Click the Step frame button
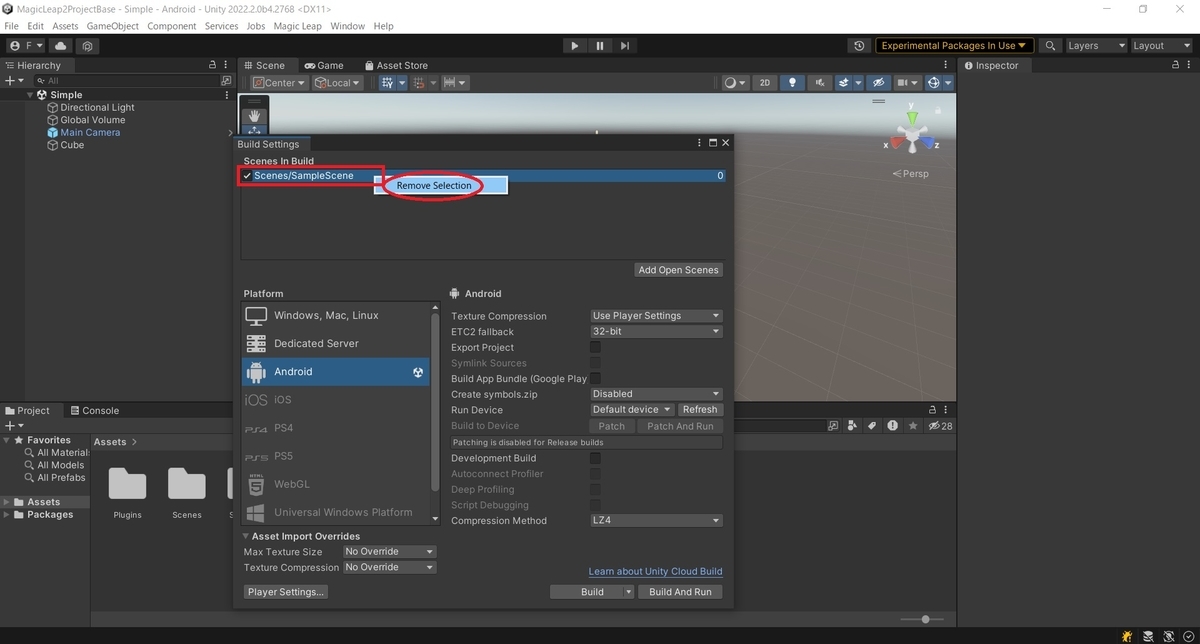The image size is (1200, 644). pyautogui.click(x=625, y=46)
